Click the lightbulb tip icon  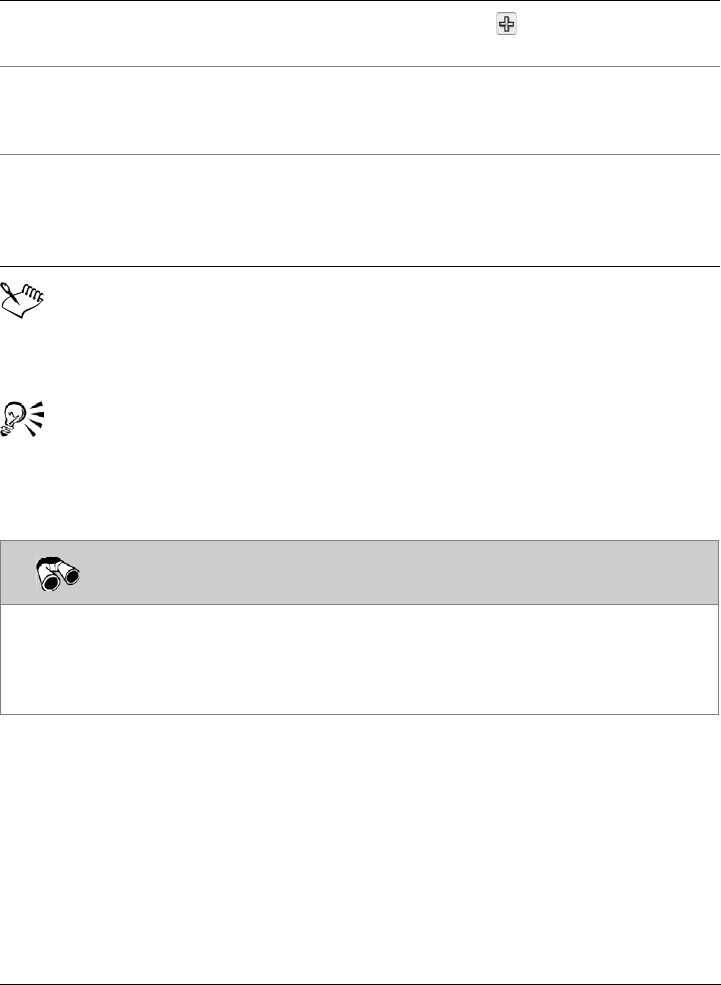[x=23, y=419]
